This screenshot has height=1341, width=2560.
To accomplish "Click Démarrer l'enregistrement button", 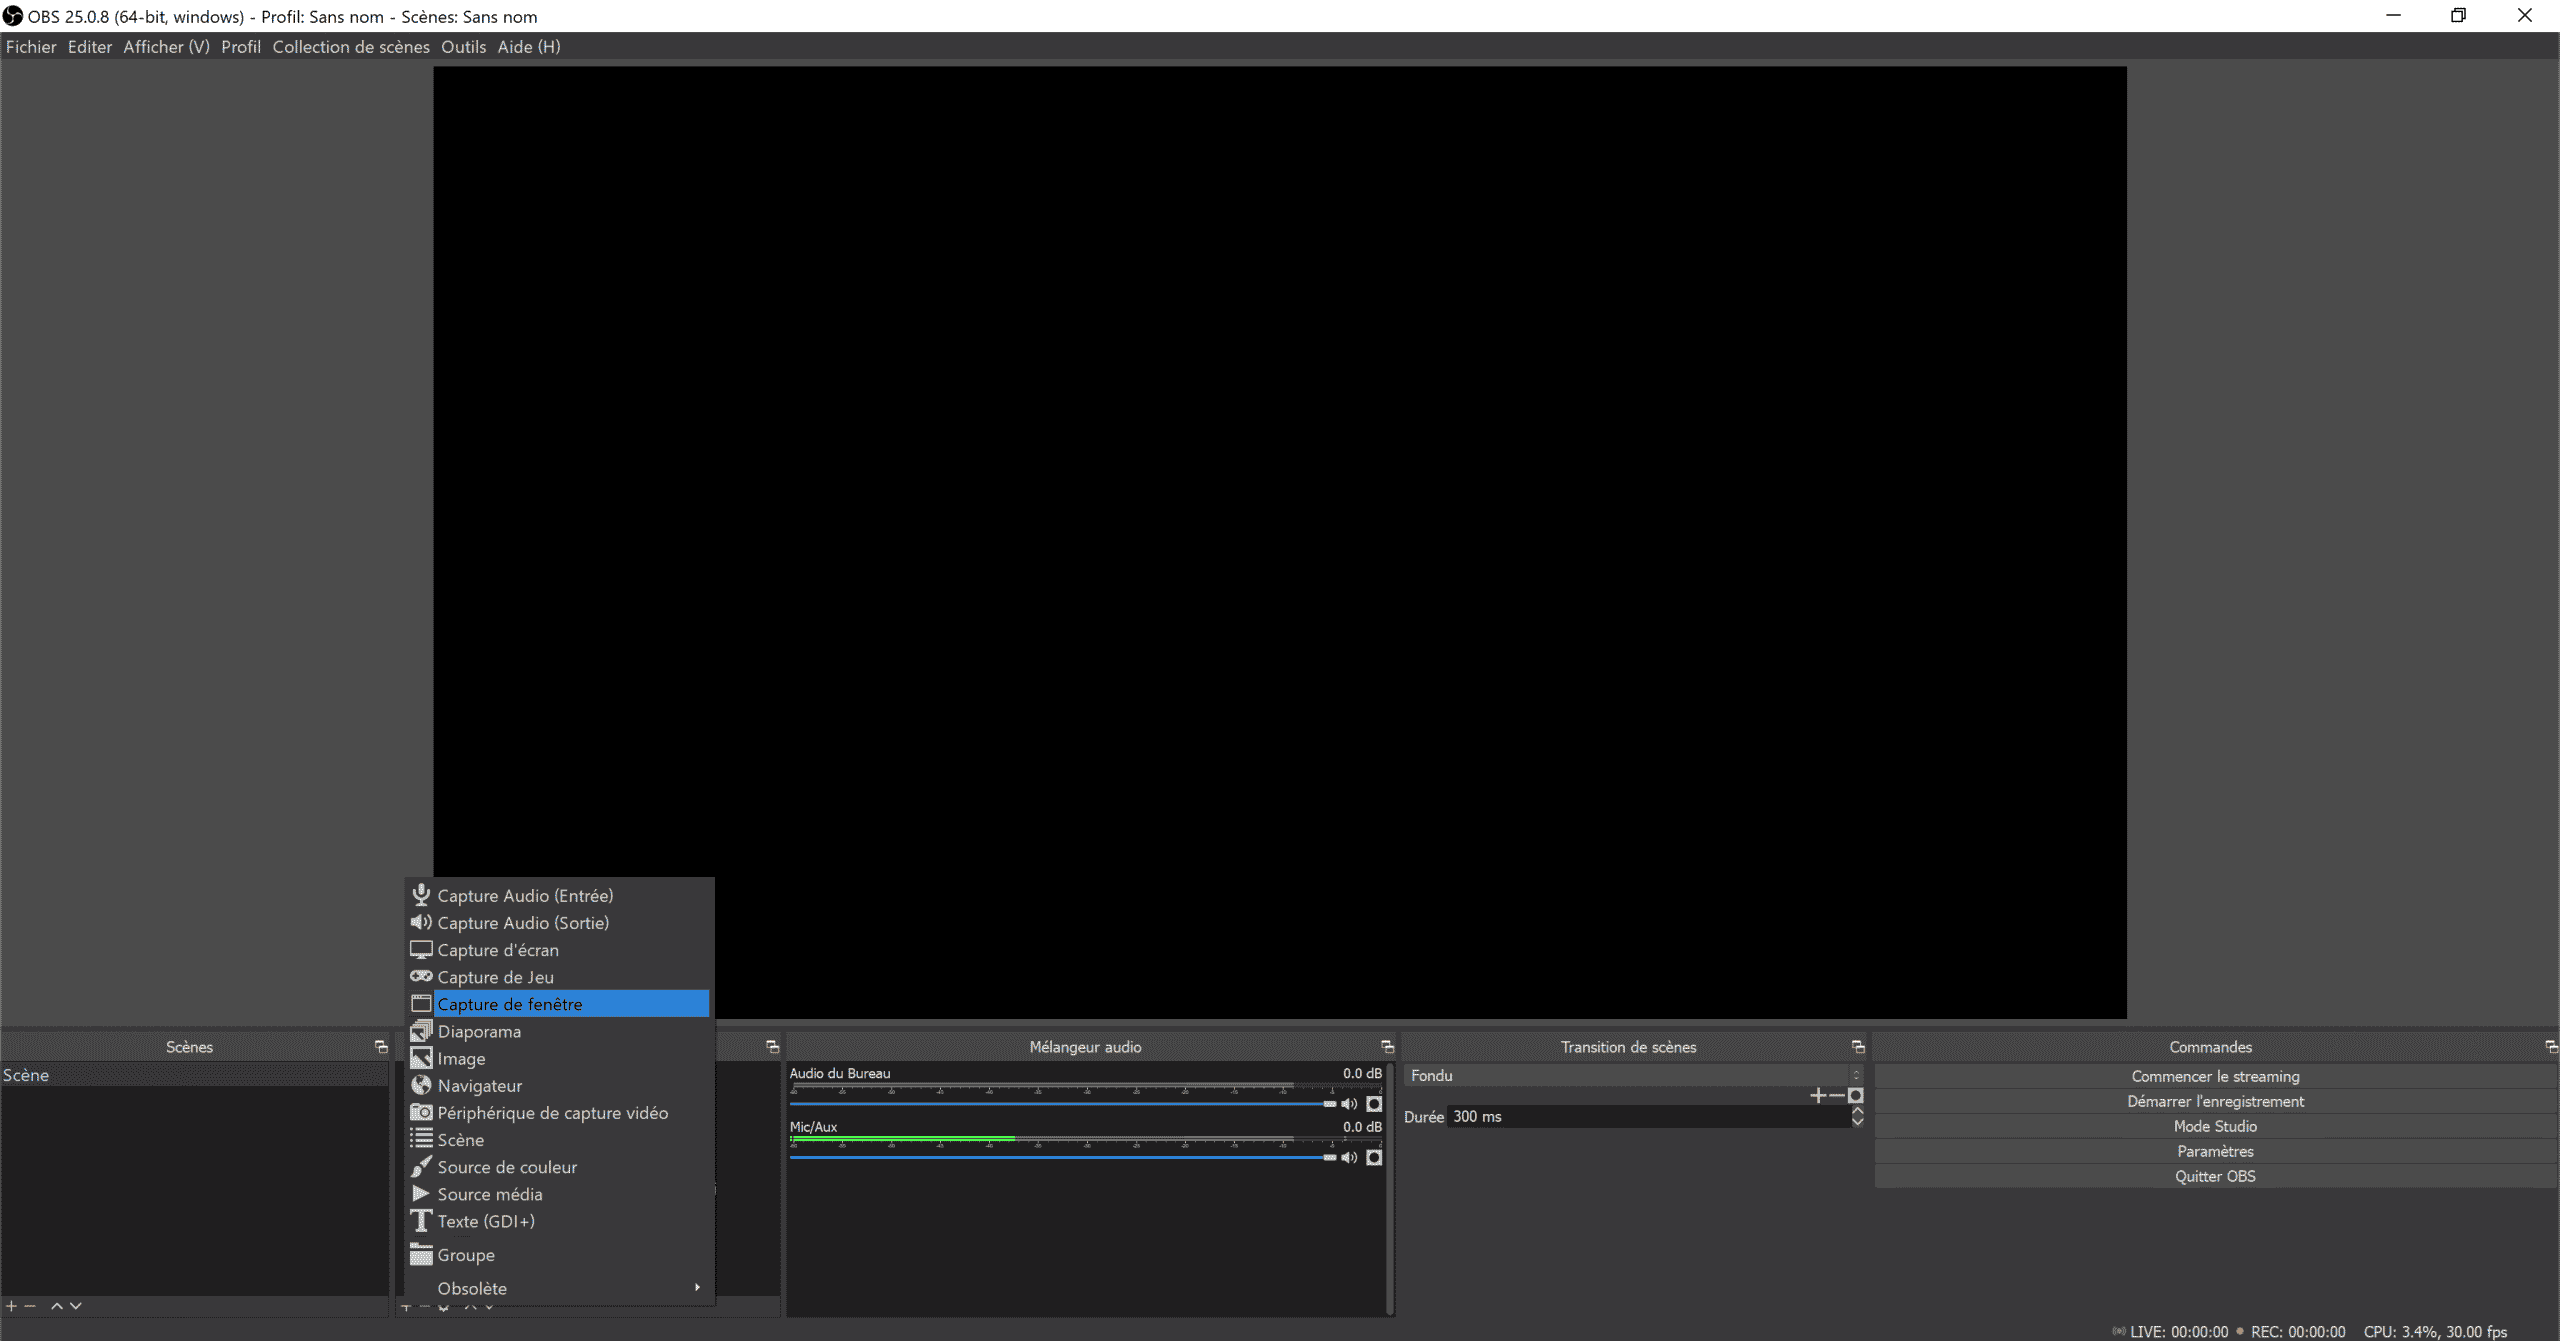I will click(x=2214, y=1101).
